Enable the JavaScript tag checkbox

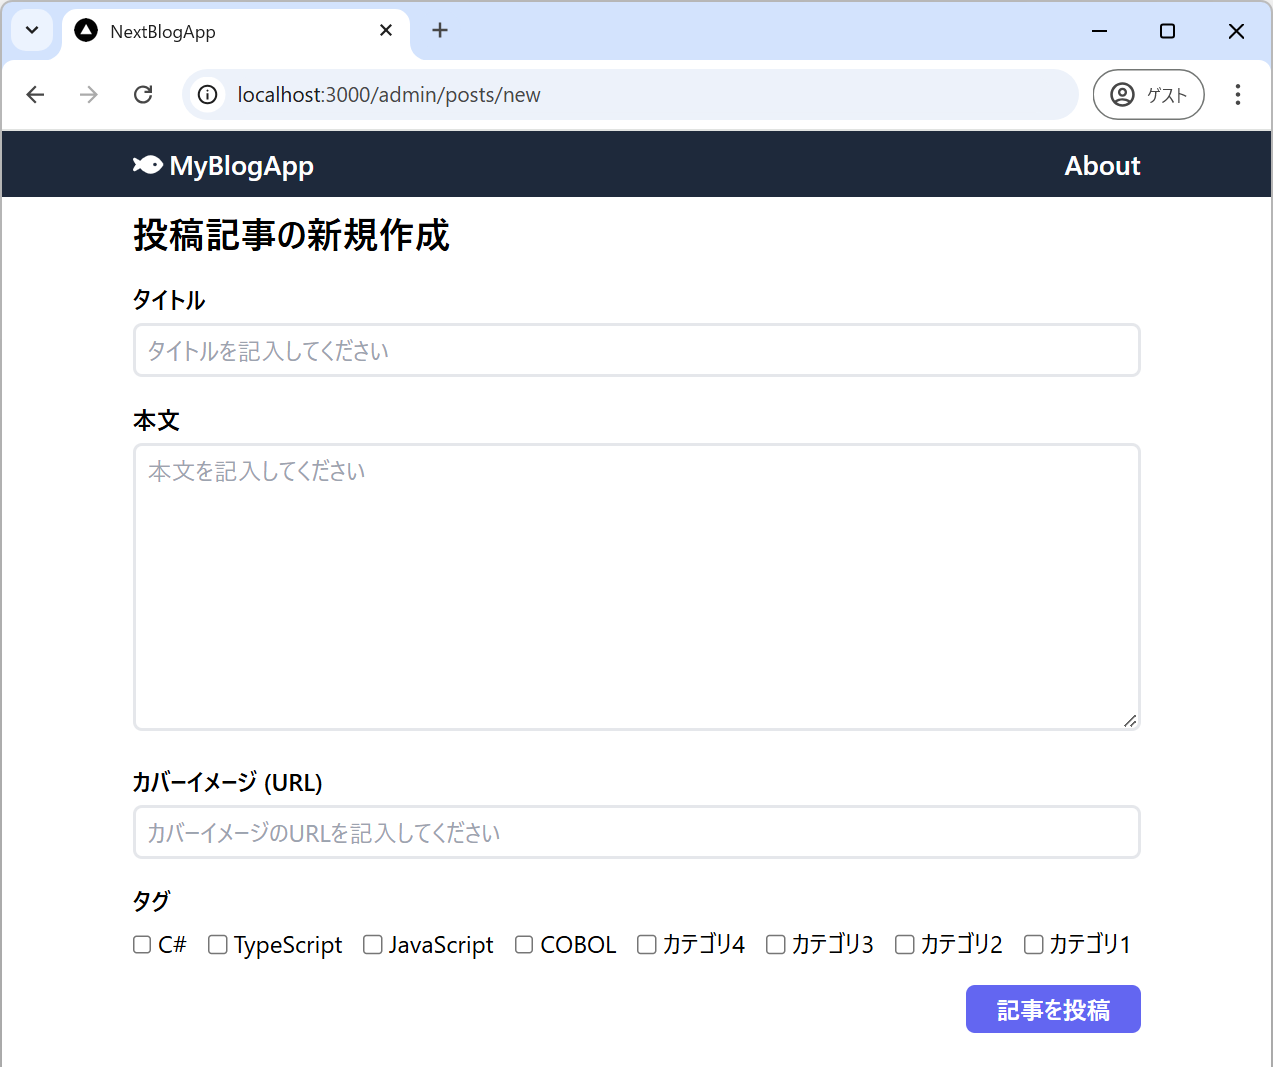372,945
